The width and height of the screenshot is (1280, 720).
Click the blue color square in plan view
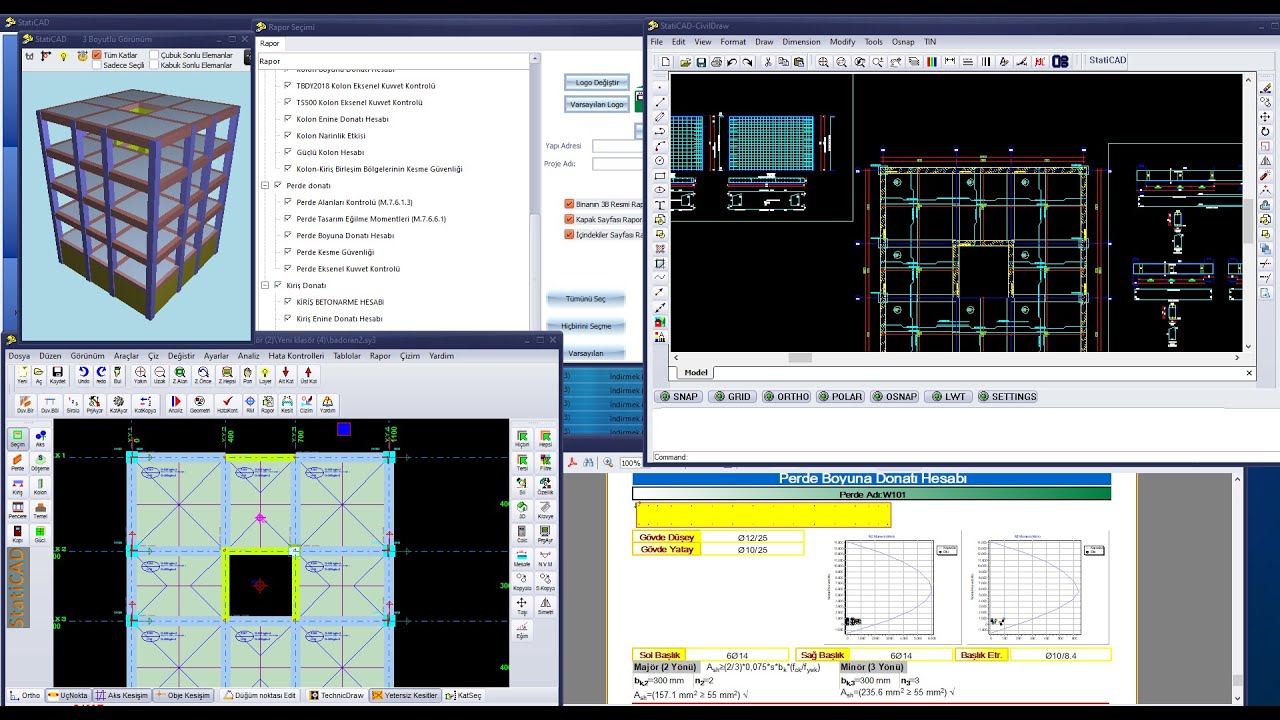pyautogui.click(x=344, y=429)
